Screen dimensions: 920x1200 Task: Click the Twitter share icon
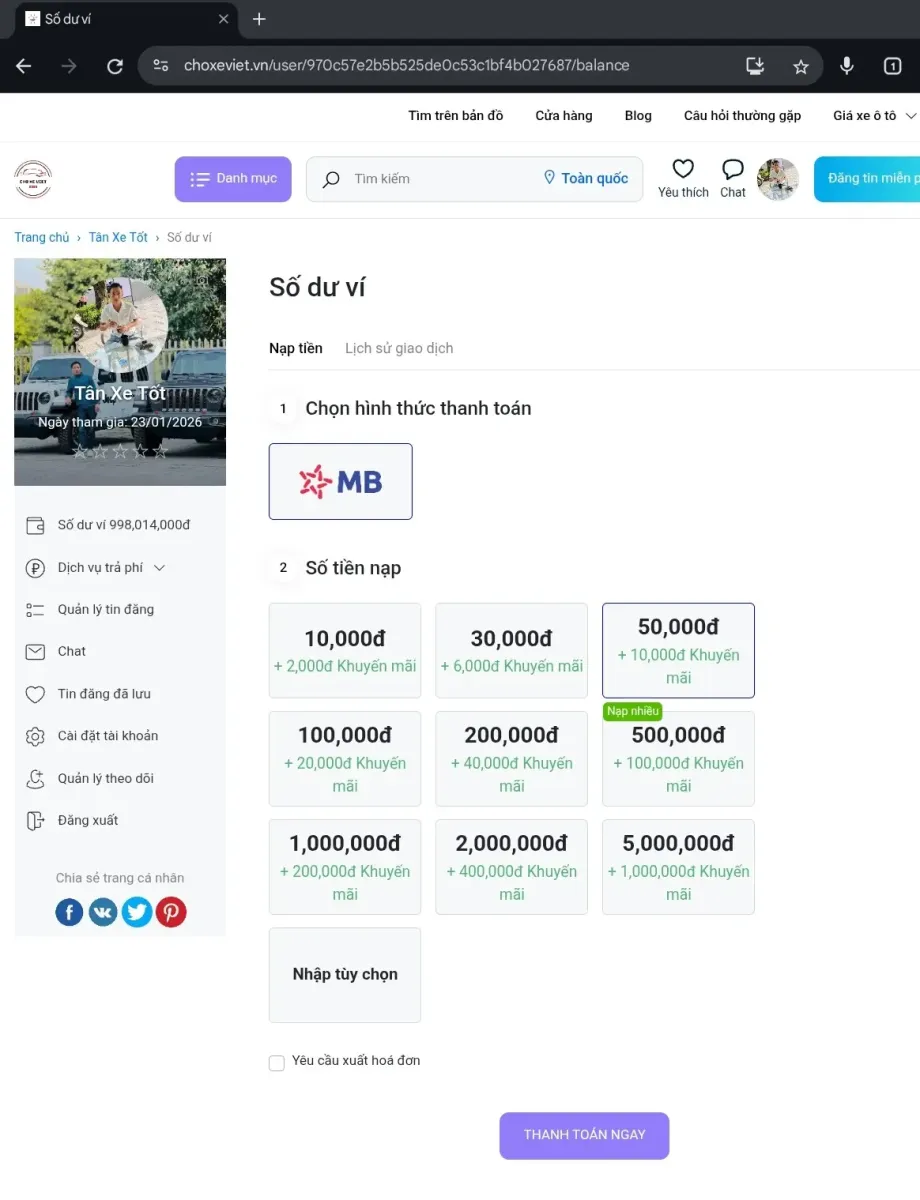[137, 912]
